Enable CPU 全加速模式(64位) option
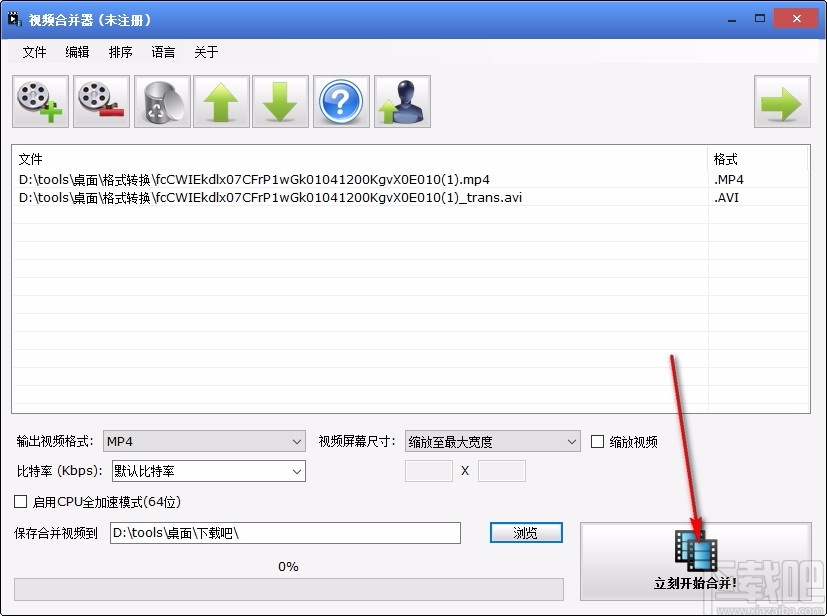827x616 pixels. 18,501
